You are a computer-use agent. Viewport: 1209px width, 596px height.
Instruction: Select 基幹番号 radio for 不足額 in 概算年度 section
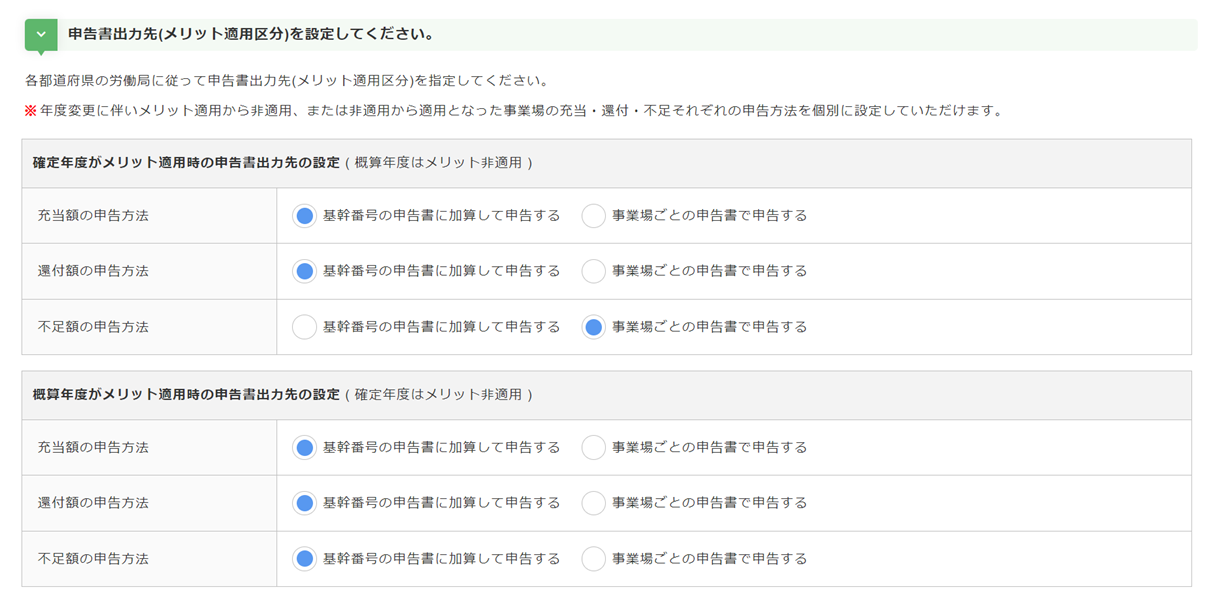click(305, 559)
